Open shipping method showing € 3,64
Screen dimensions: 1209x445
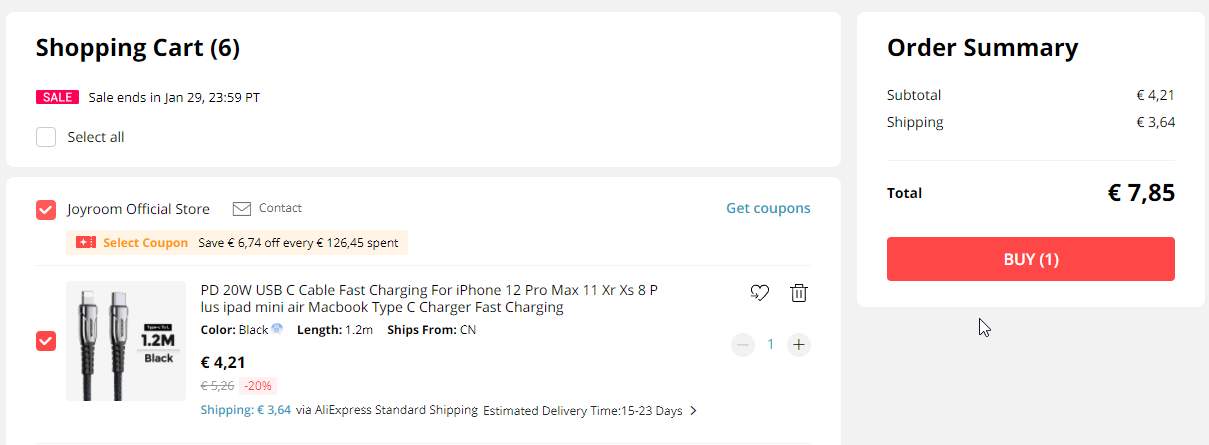pyautogui.click(x=246, y=410)
